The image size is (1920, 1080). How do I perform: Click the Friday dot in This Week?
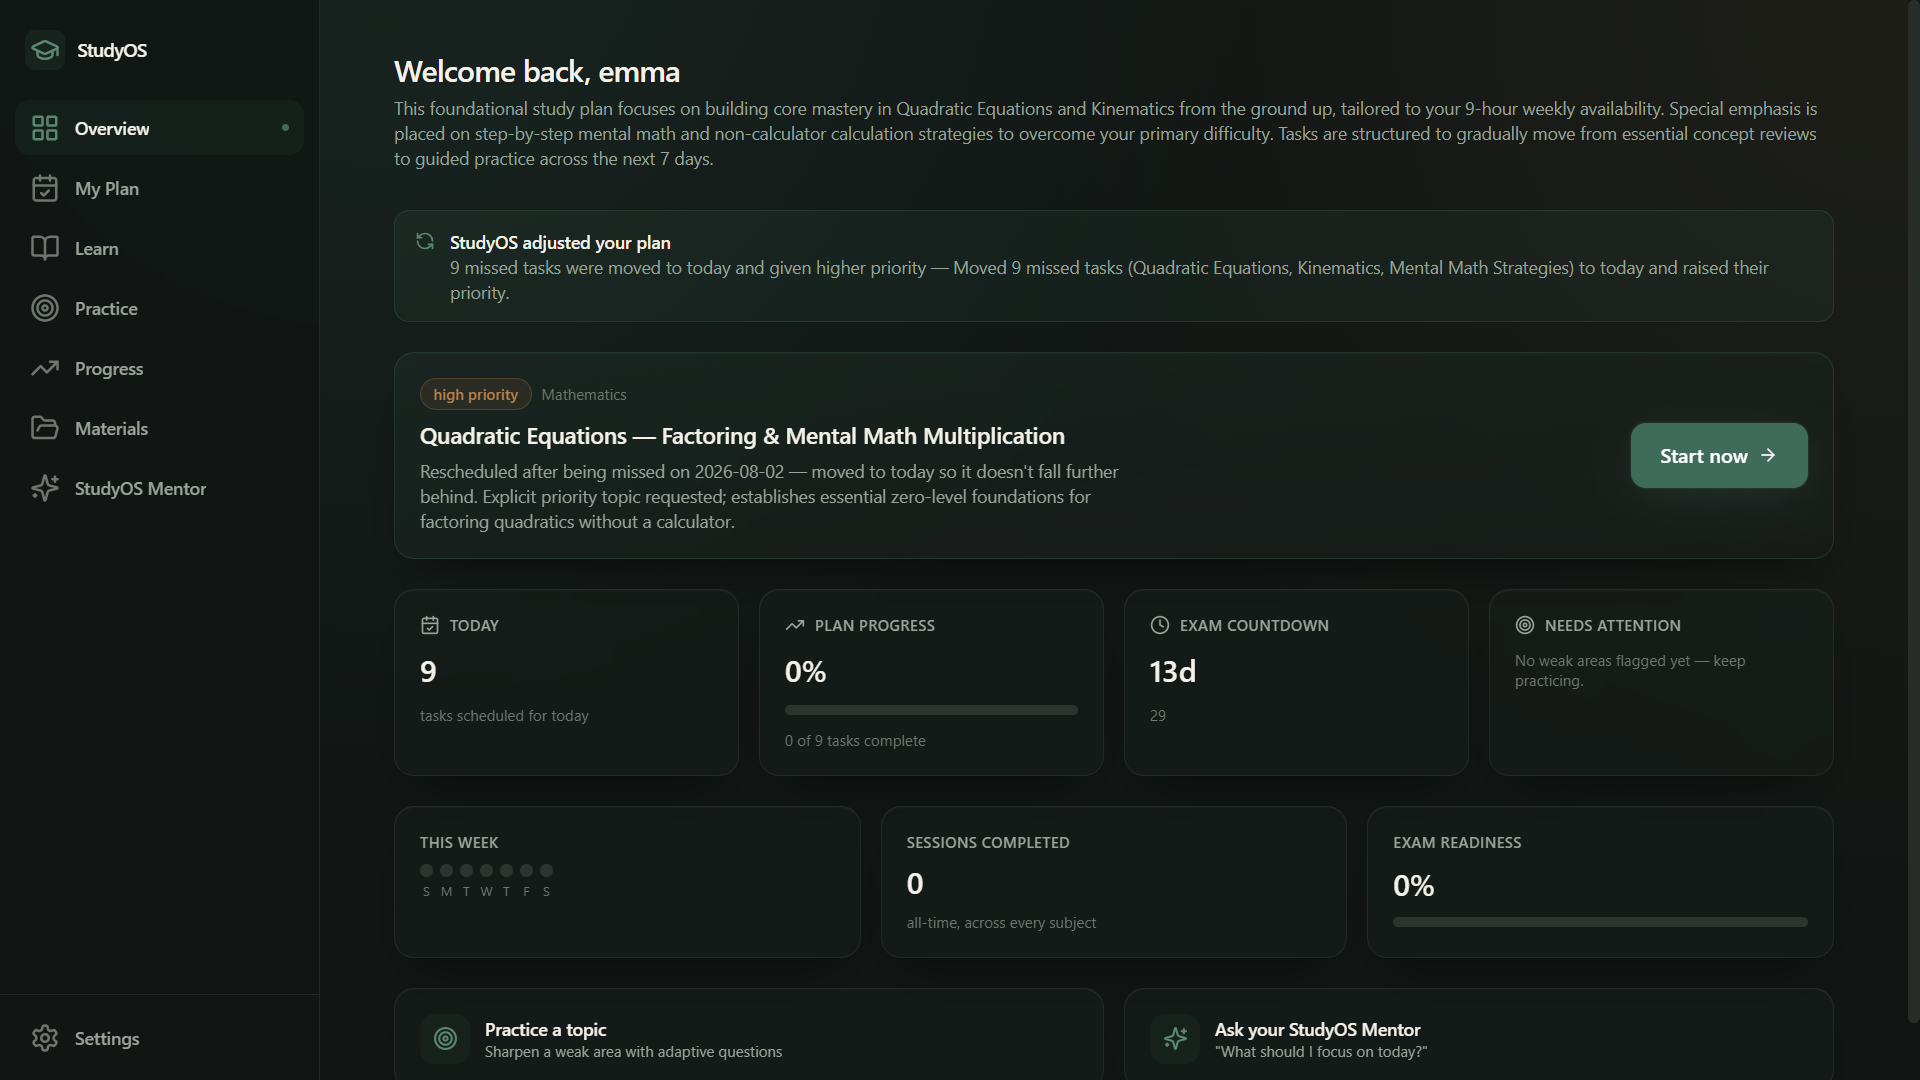(526, 870)
